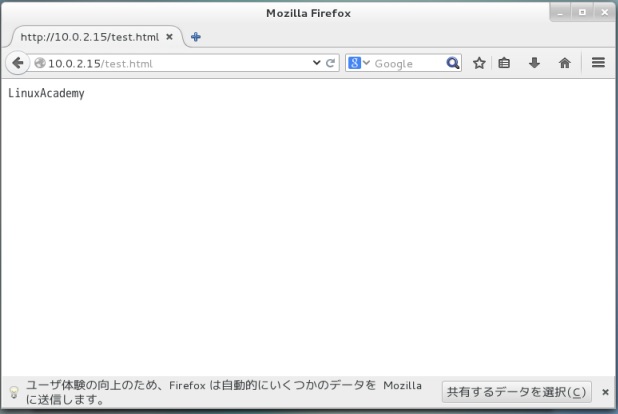The image size is (618, 414).
Task: Minimize the Firefox window
Action: (560, 13)
